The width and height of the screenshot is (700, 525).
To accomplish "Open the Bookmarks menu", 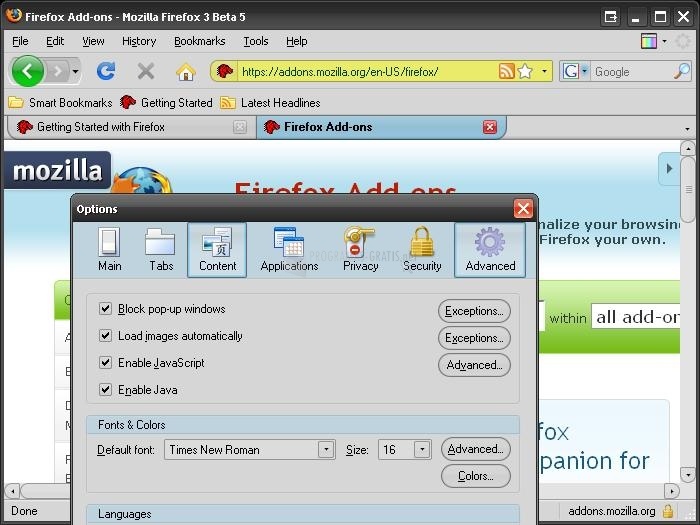I will 200,41.
